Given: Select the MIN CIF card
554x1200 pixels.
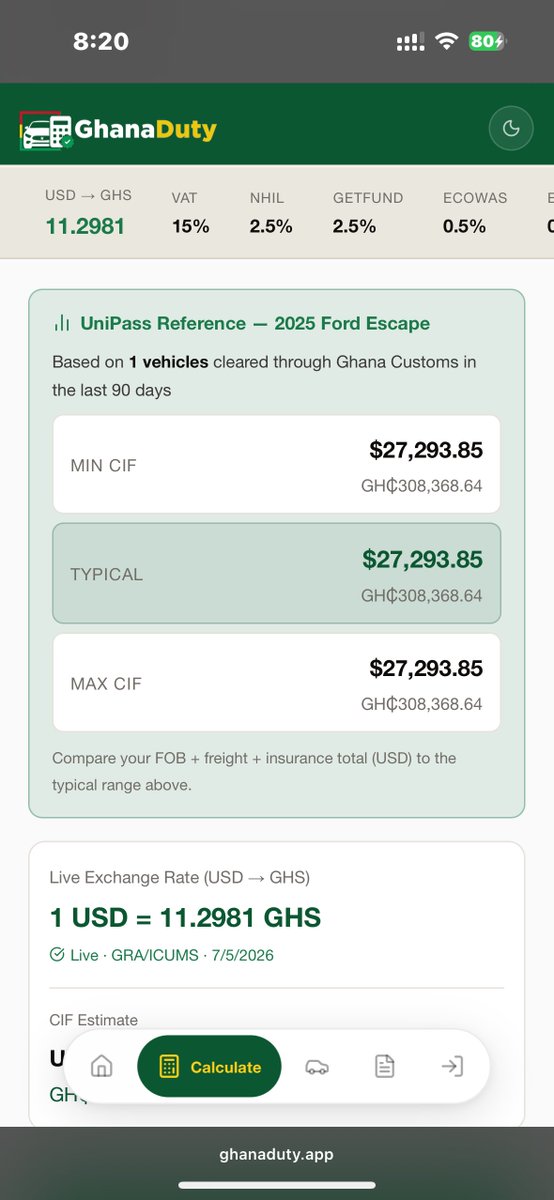Looking at the screenshot, I should tap(276, 465).
